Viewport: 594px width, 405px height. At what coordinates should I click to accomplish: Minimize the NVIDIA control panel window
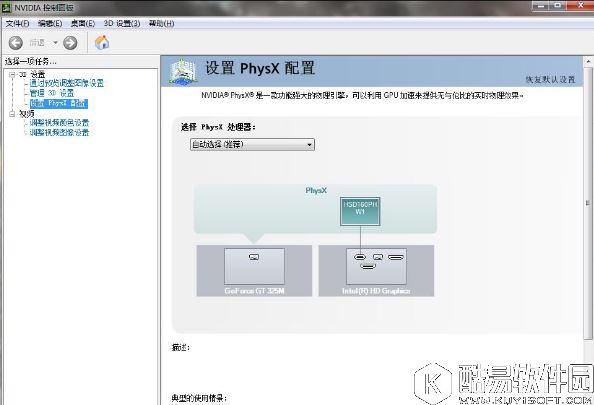pyautogui.click(x=542, y=6)
